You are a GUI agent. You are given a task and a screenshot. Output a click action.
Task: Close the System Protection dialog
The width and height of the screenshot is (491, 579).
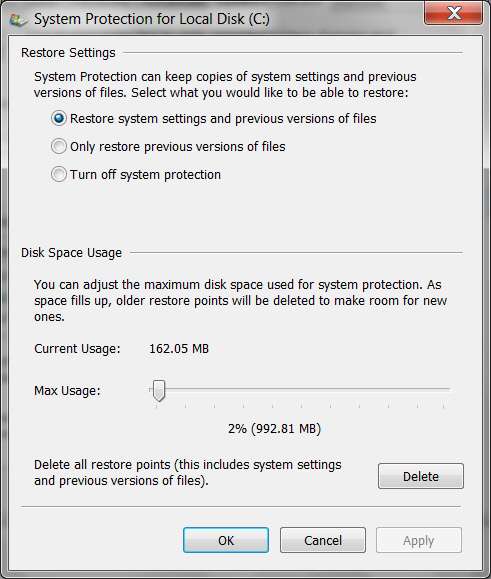click(x=453, y=13)
